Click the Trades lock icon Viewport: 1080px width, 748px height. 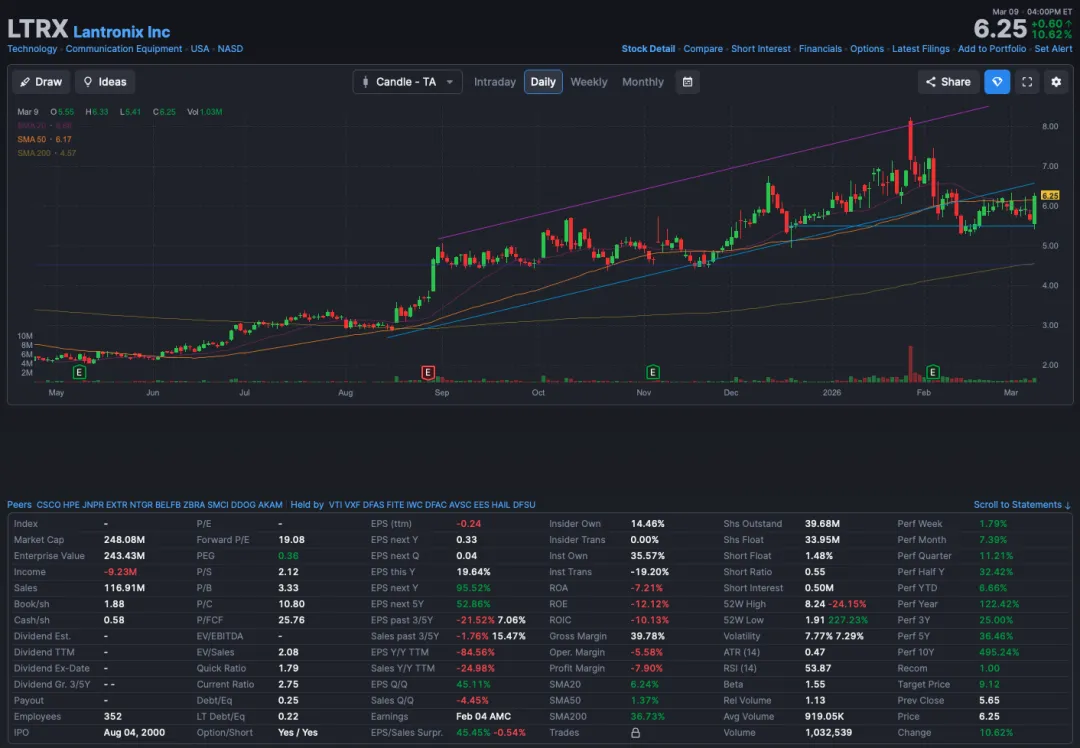point(635,733)
